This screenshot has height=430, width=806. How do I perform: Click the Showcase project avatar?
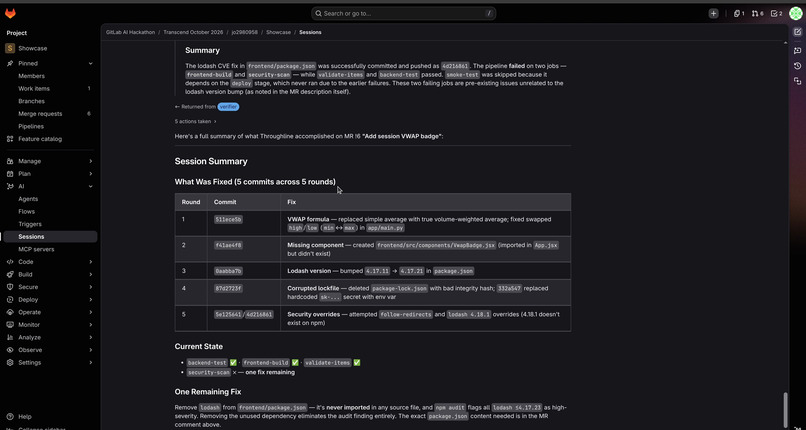point(10,48)
